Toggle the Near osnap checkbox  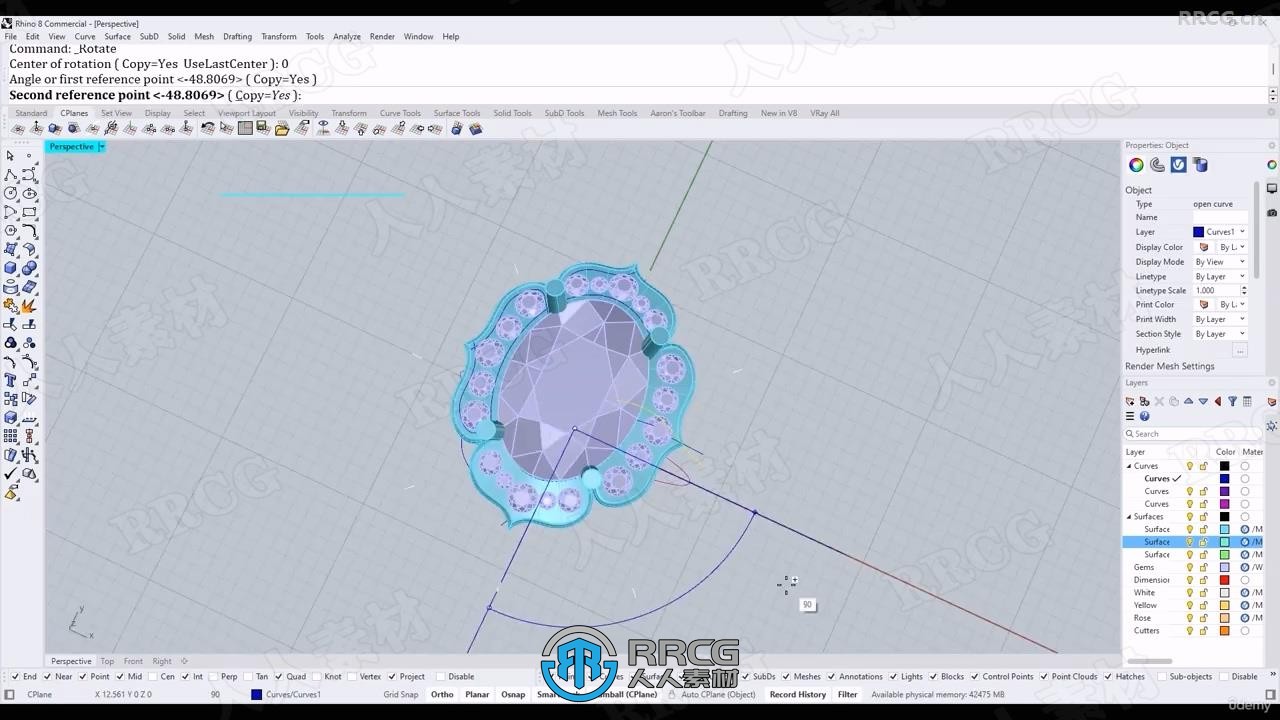pos(47,676)
